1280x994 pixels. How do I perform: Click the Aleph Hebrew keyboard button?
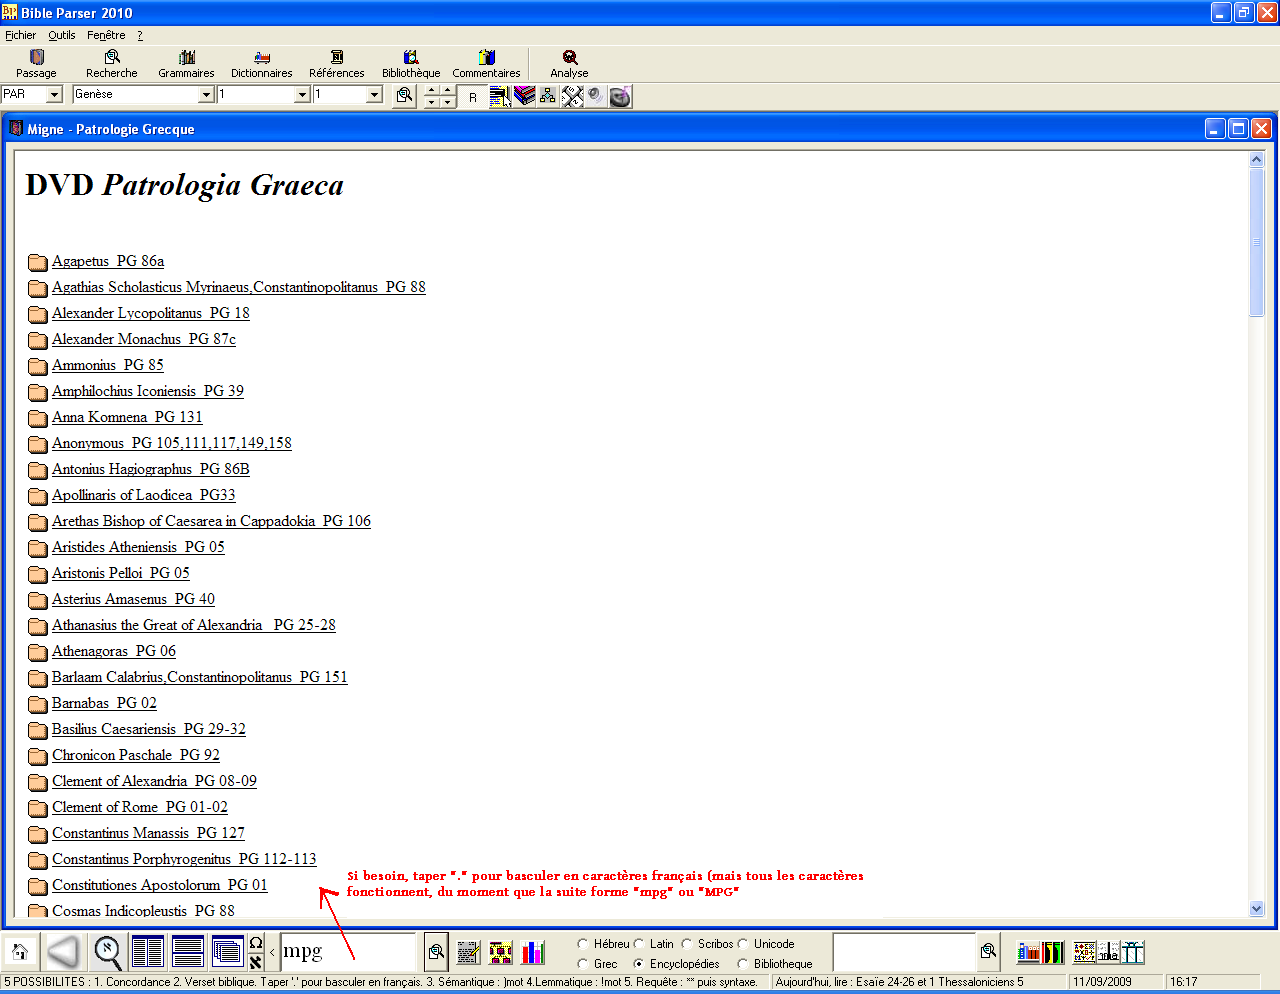click(256, 962)
